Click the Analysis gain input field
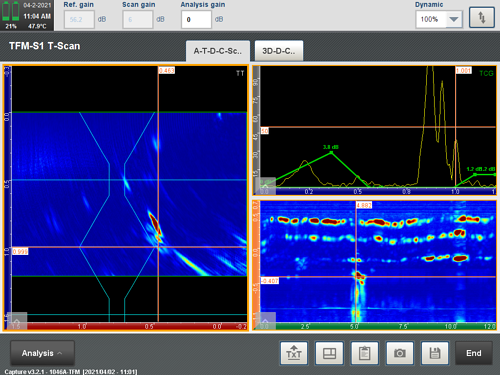 coord(196,19)
